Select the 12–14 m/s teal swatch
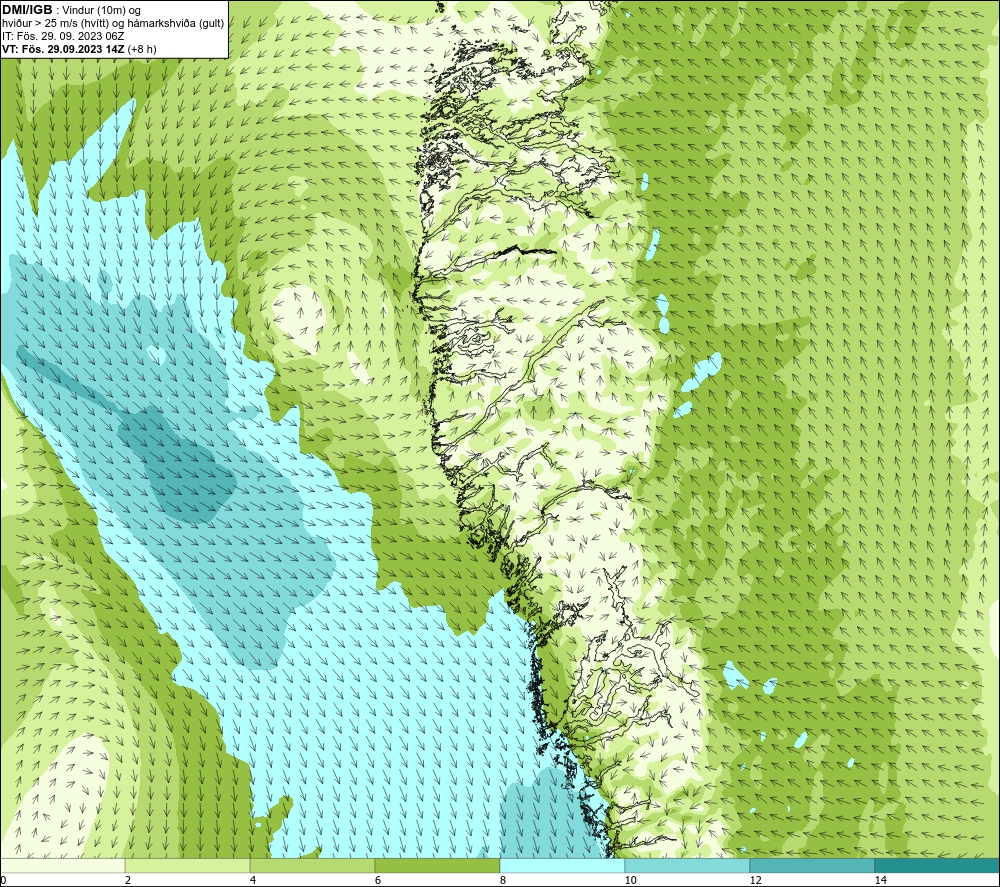Image resolution: width=1000 pixels, height=887 pixels. click(x=812, y=865)
